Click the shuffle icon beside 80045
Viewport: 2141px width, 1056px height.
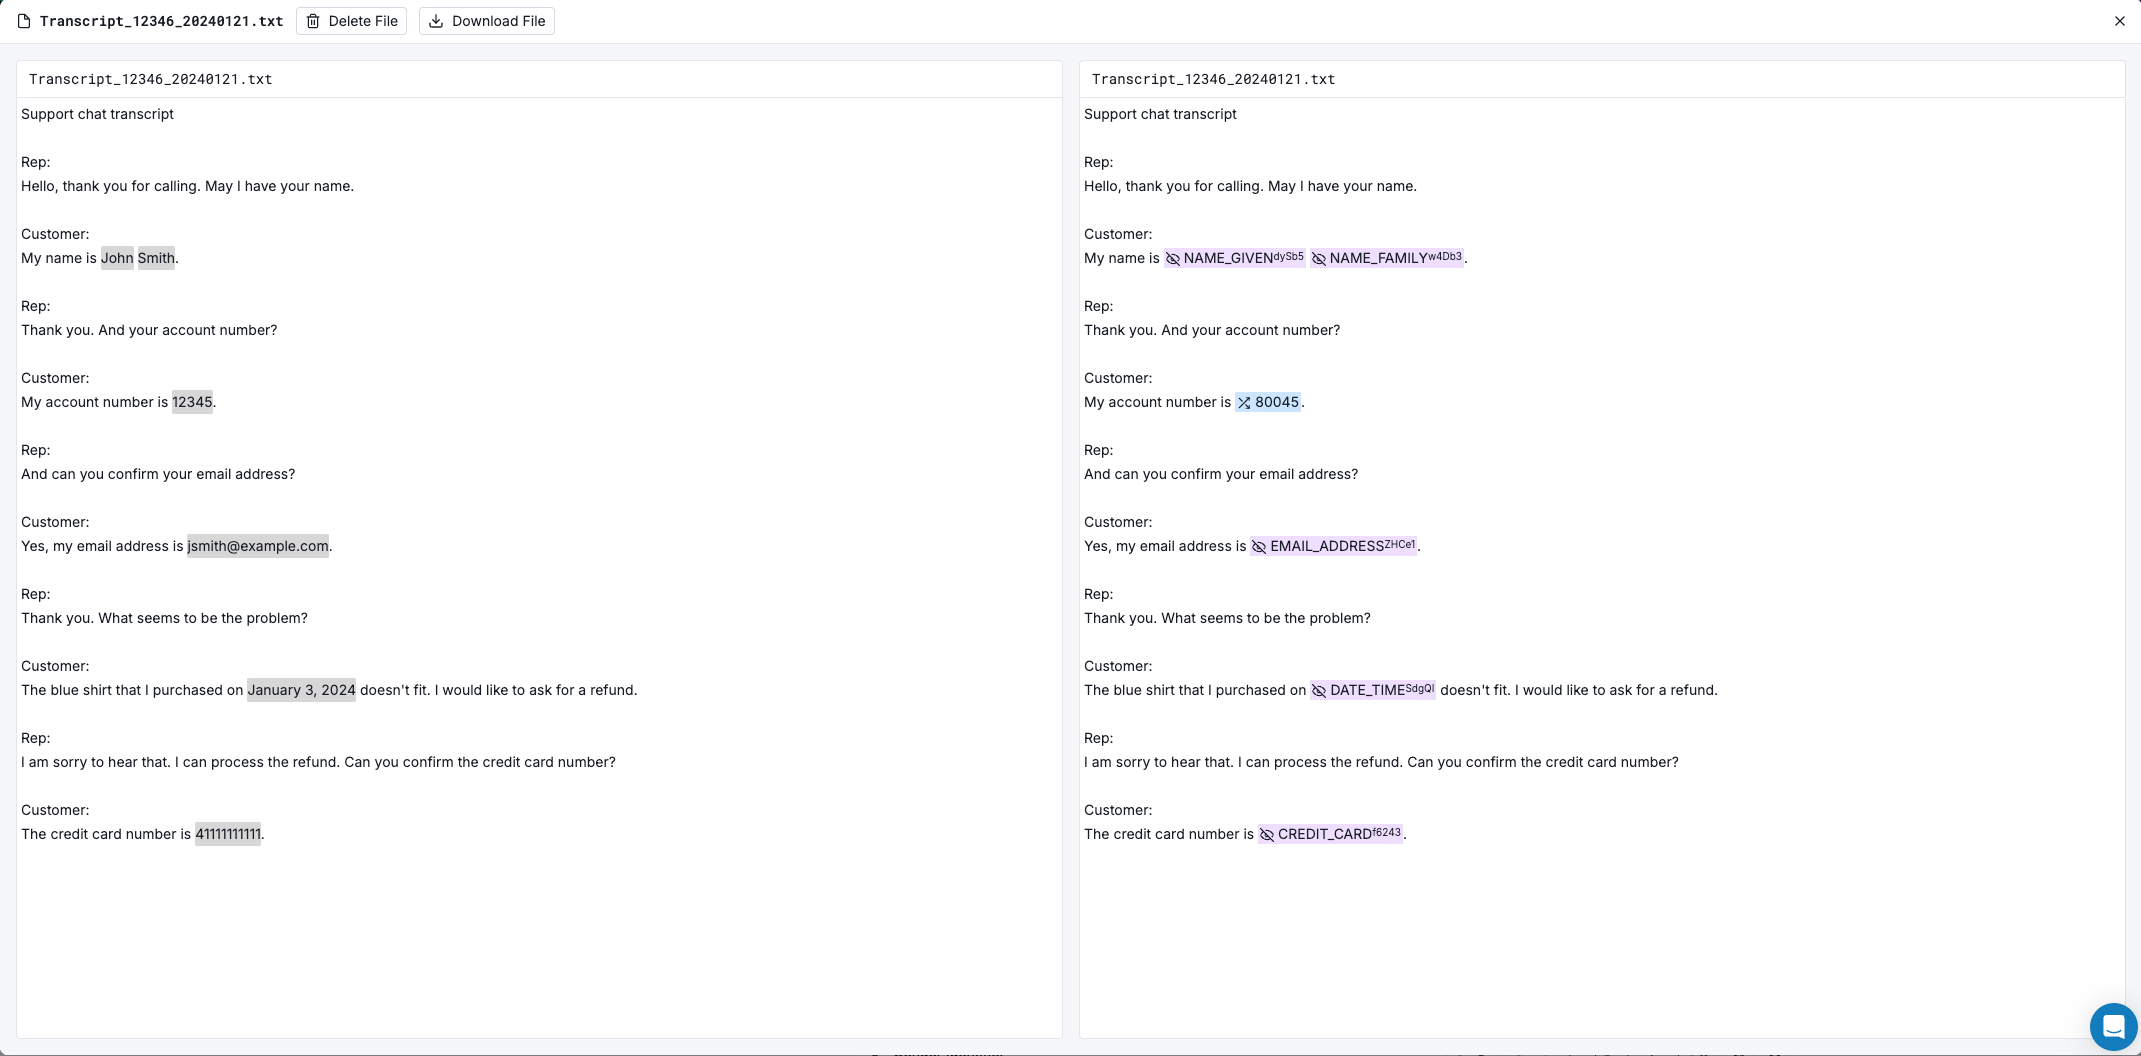pos(1244,403)
